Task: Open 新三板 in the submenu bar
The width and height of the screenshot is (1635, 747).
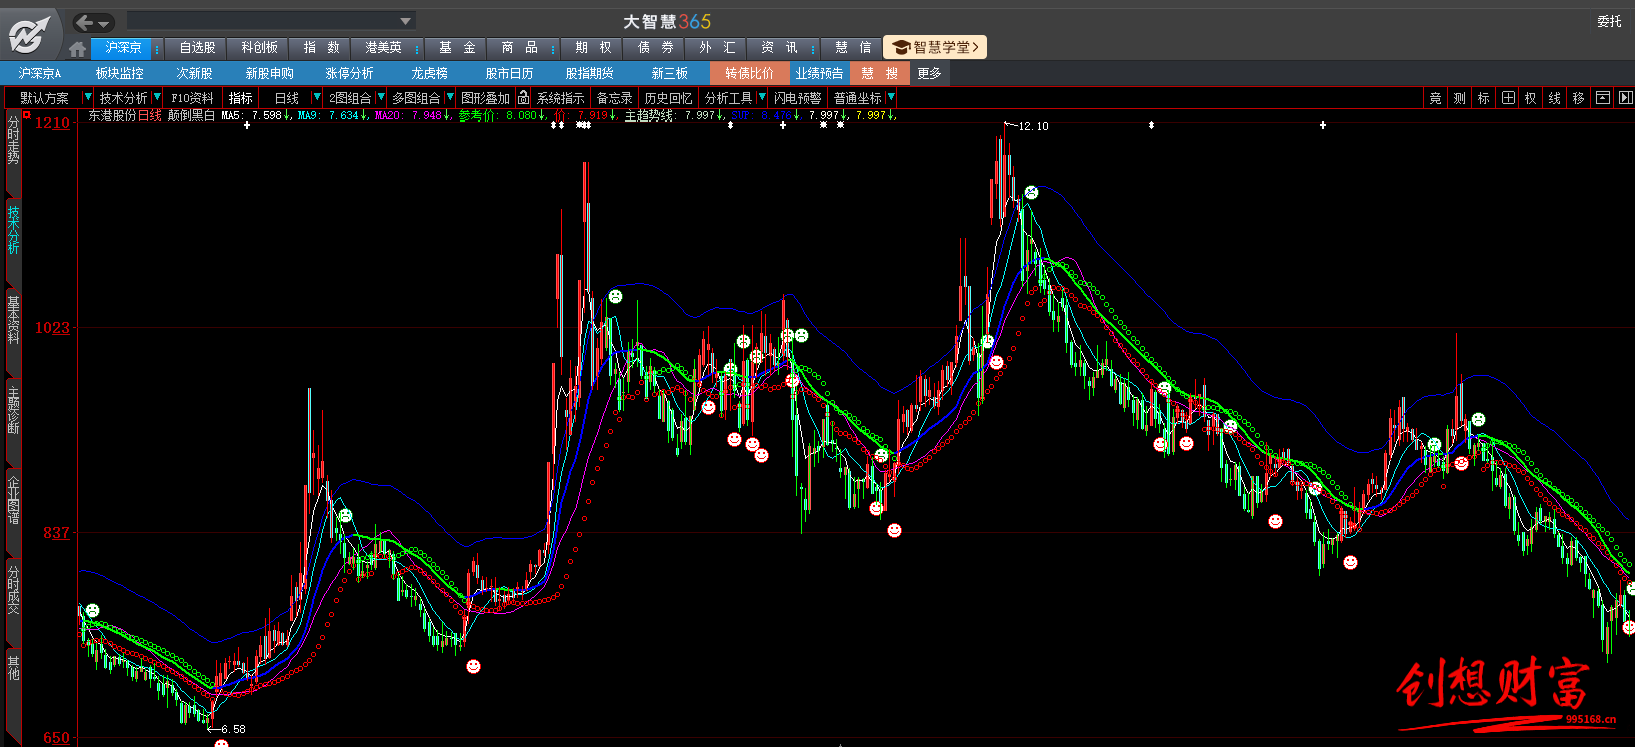Action: 669,73
